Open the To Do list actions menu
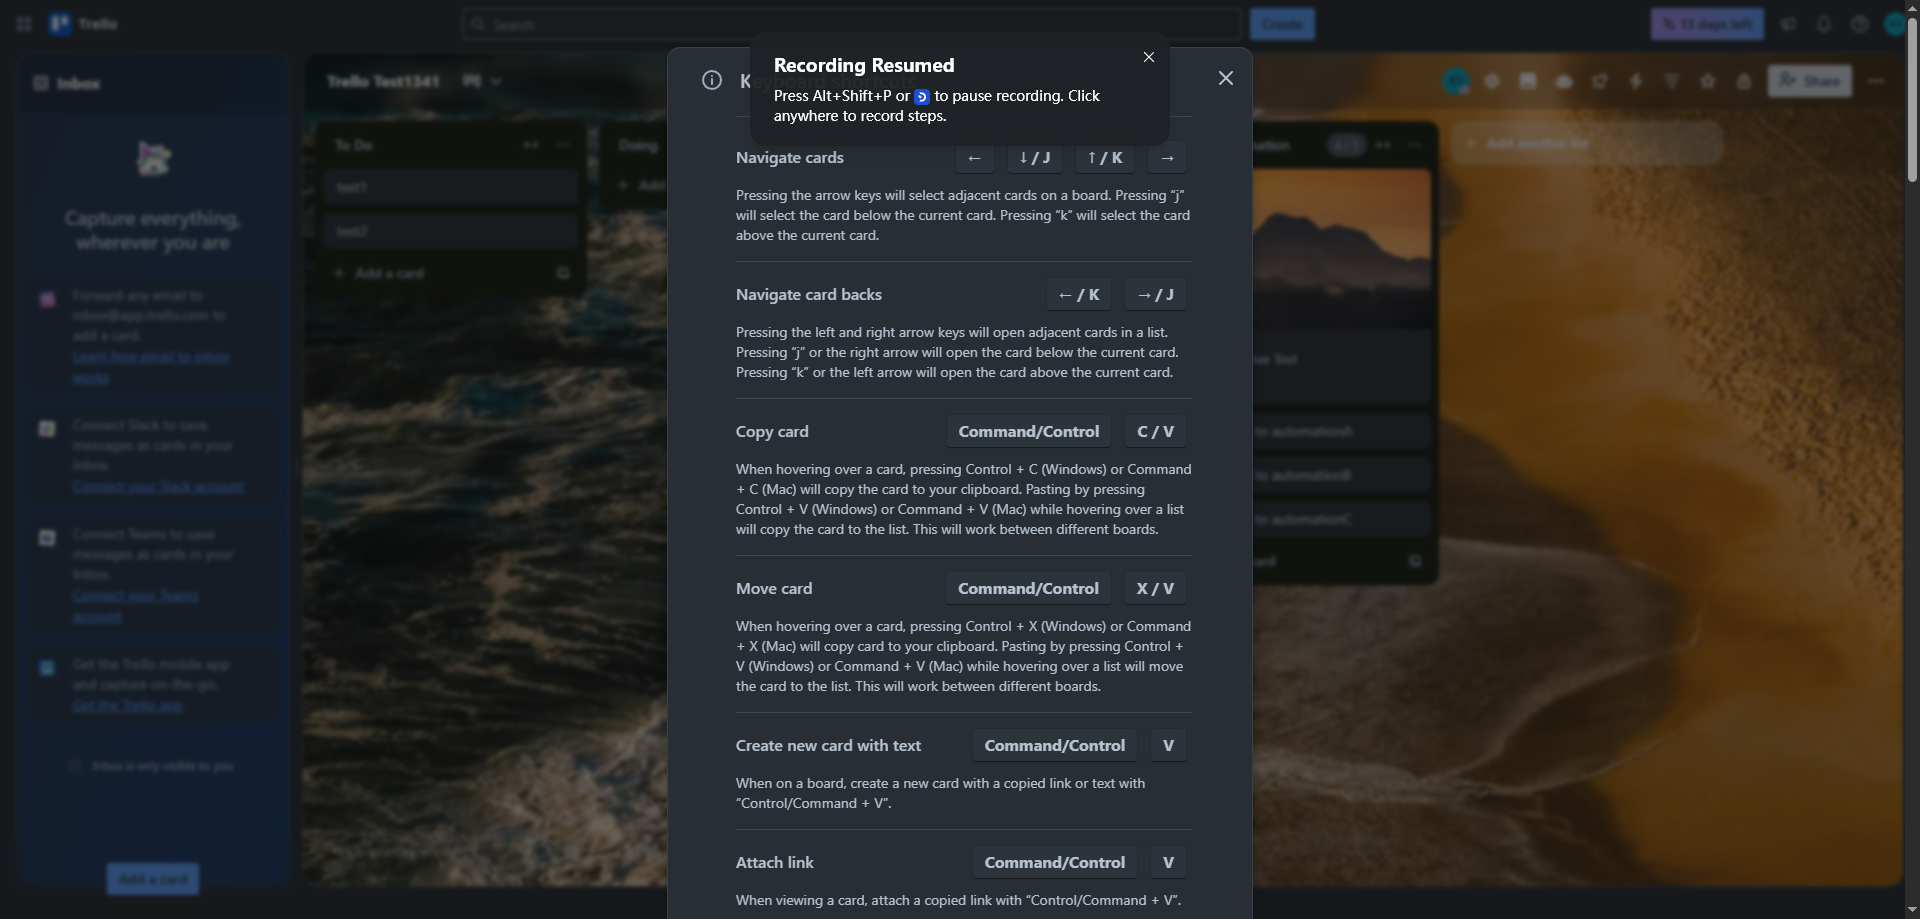Viewport: 1920px width, 919px height. (563, 145)
